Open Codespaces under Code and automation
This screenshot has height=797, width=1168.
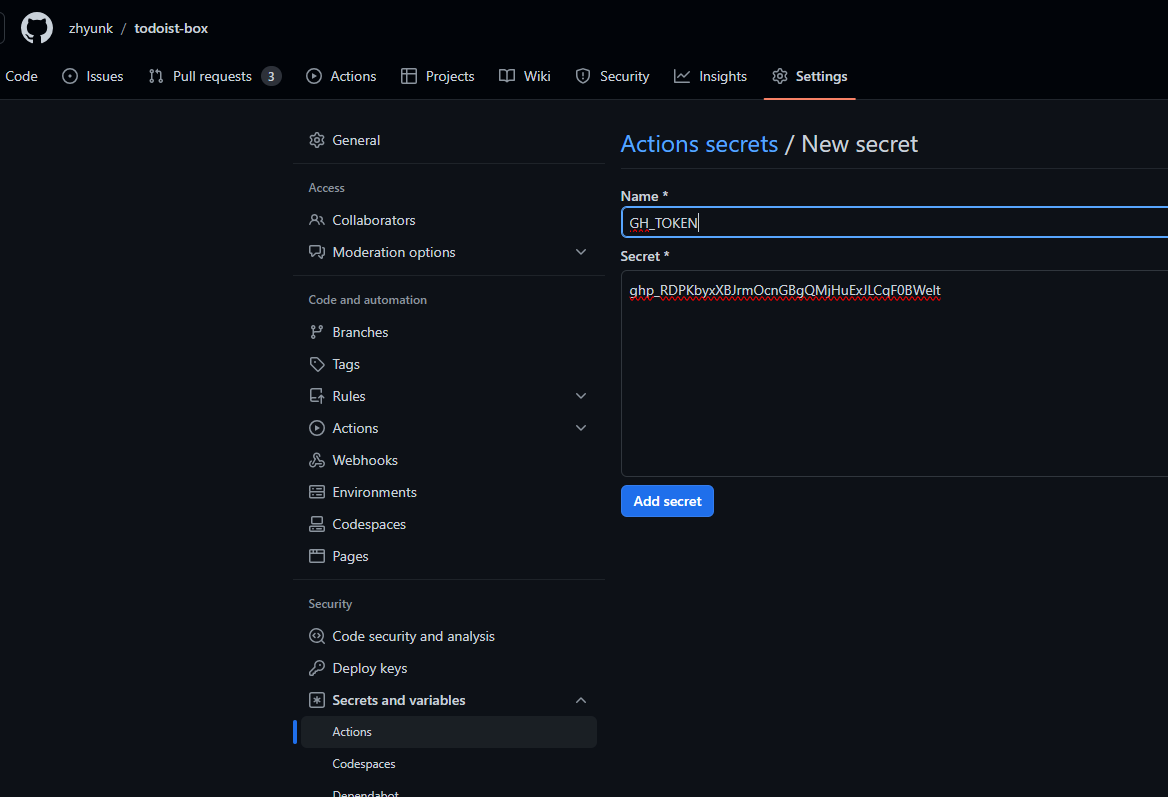[448, 524]
